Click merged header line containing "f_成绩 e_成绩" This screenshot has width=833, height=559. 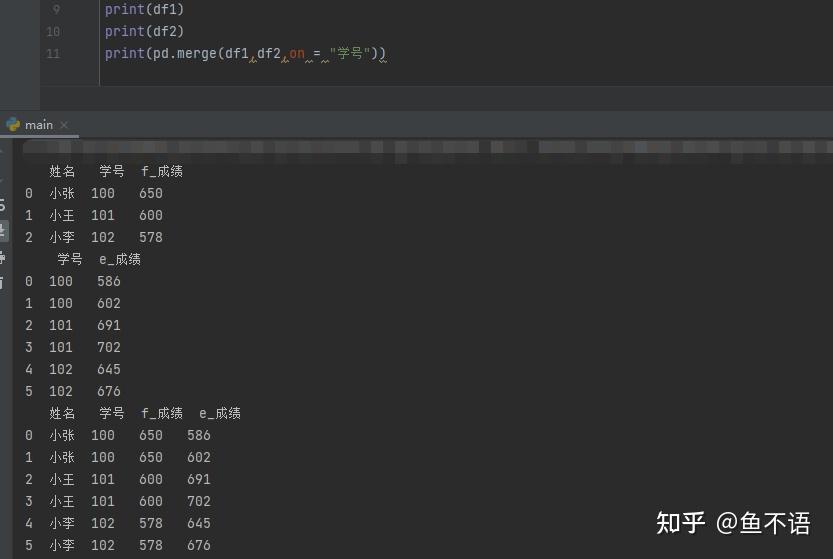pyautogui.click(x=145, y=413)
